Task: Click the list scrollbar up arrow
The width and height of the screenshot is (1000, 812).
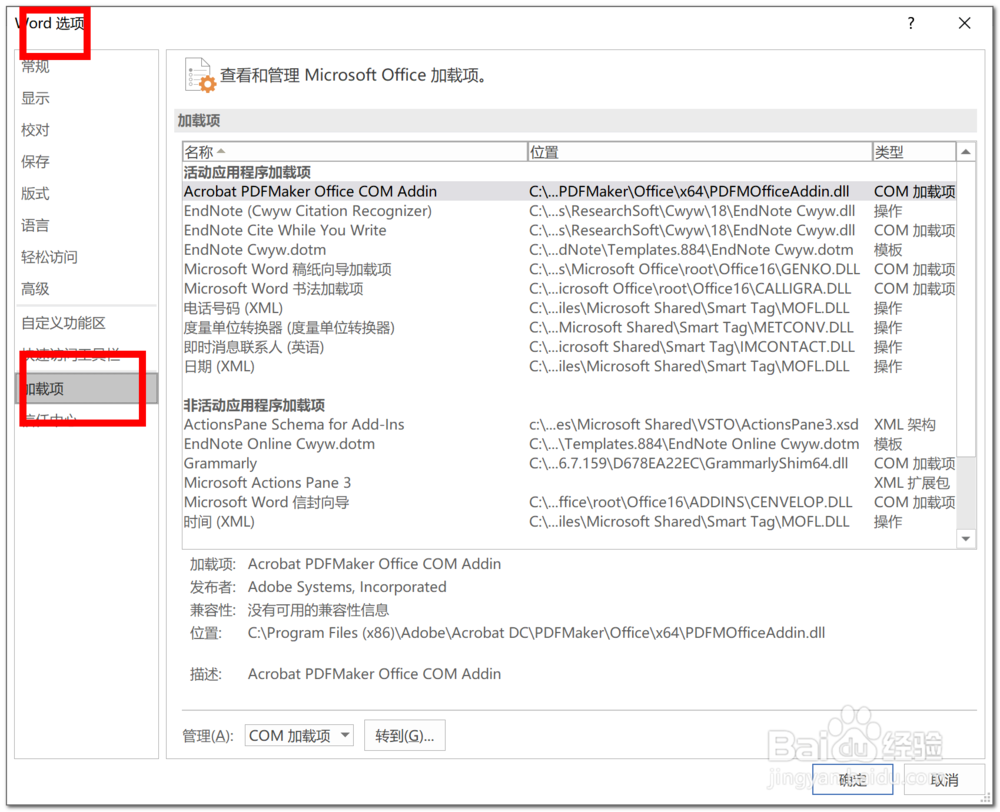Action: [966, 152]
